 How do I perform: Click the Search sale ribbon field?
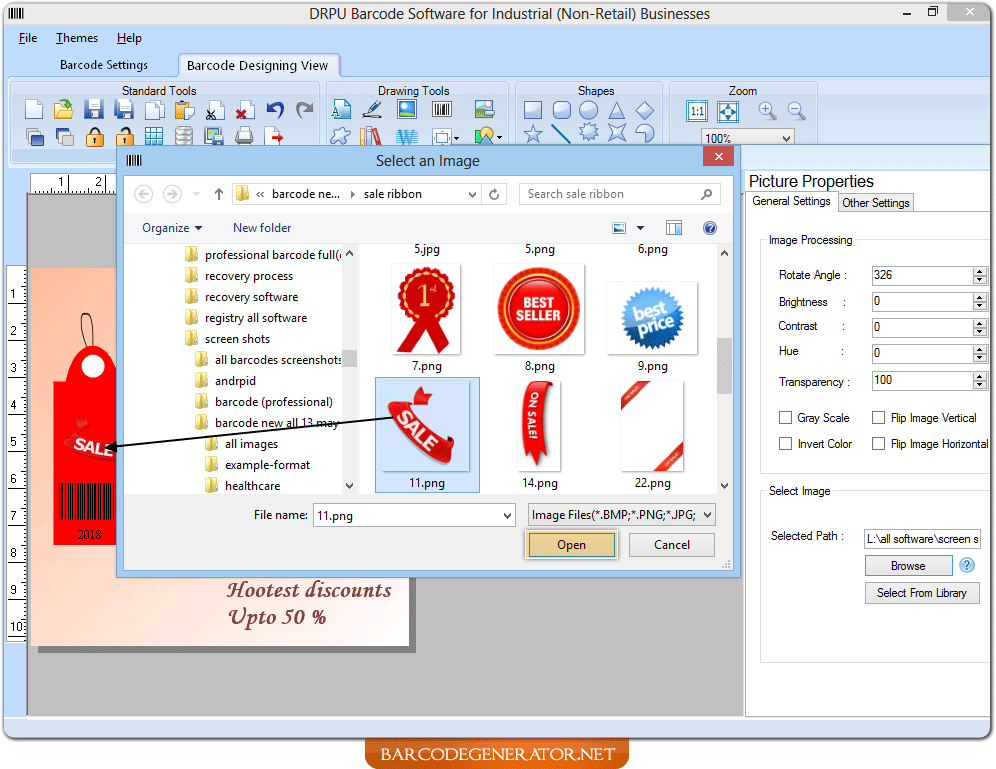tap(619, 194)
